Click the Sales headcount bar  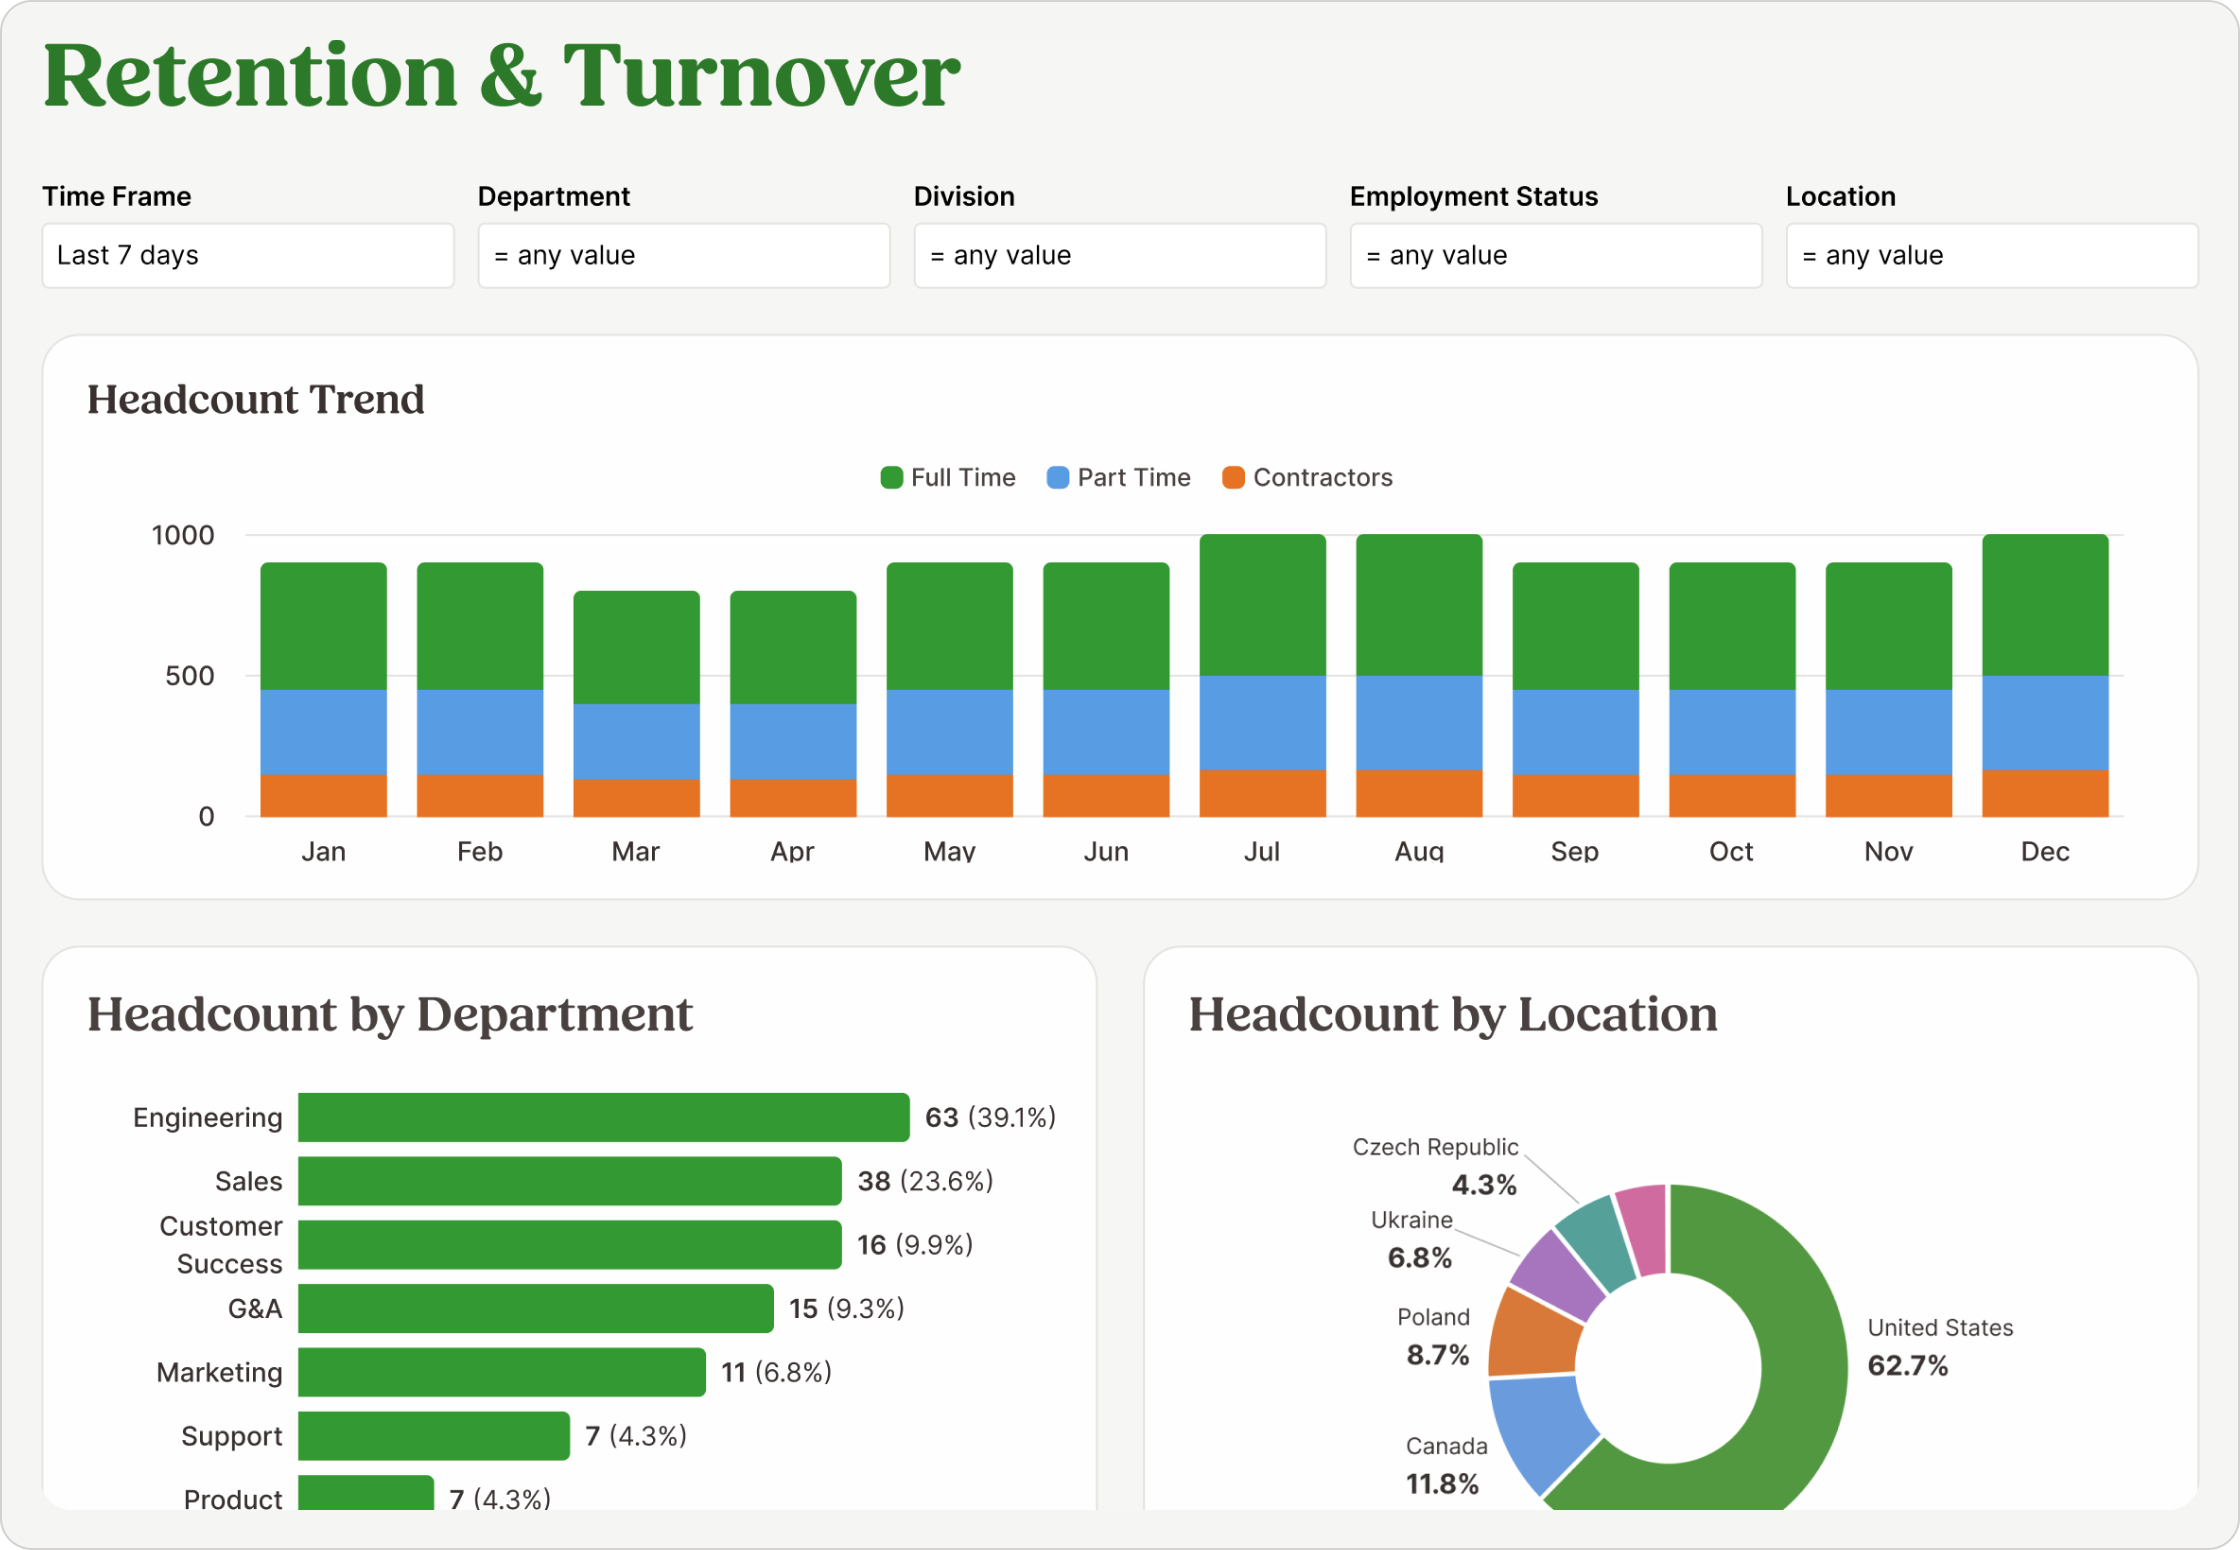(565, 1181)
